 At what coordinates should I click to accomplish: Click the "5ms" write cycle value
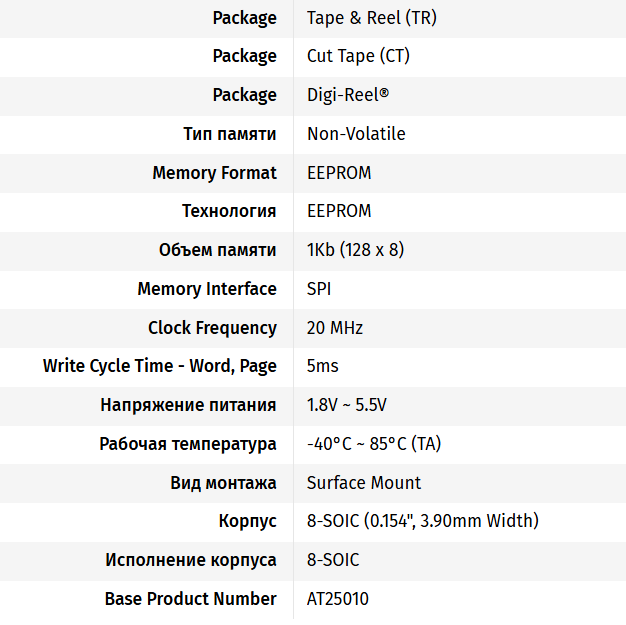click(x=323, y=366)
